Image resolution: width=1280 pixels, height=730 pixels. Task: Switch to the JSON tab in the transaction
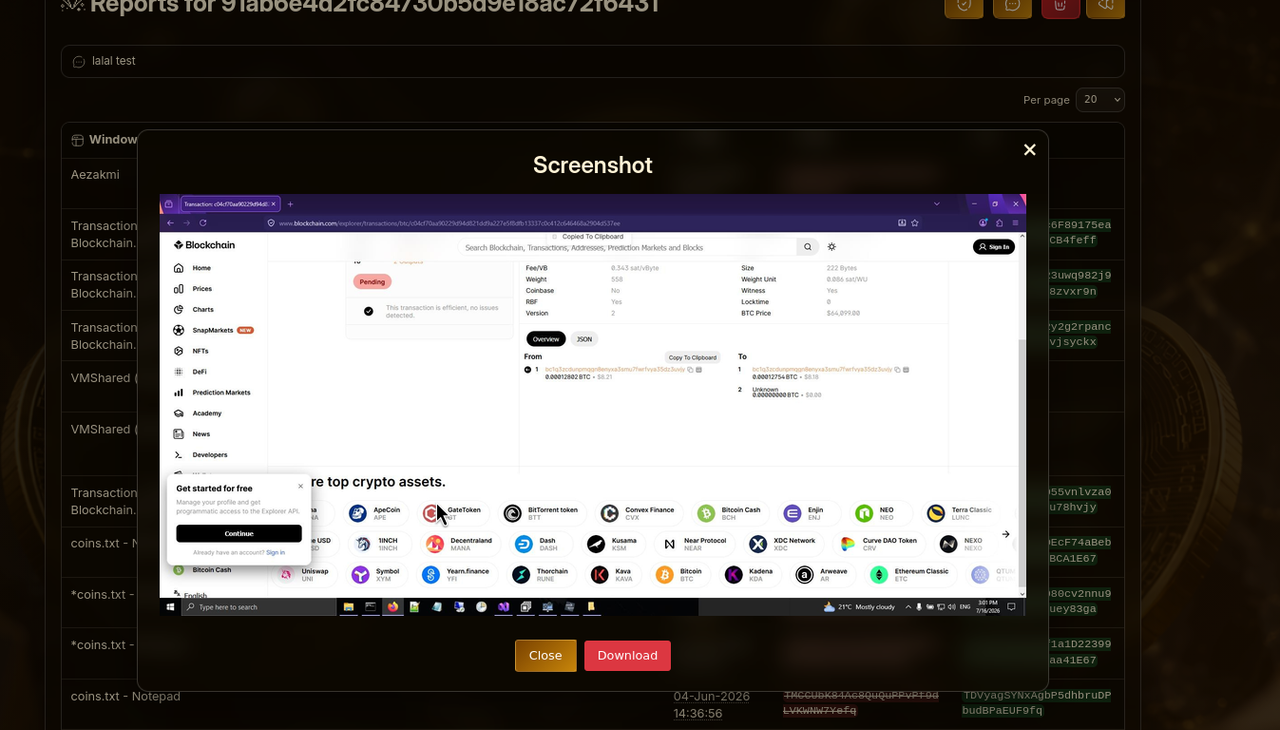click(584, 339)
